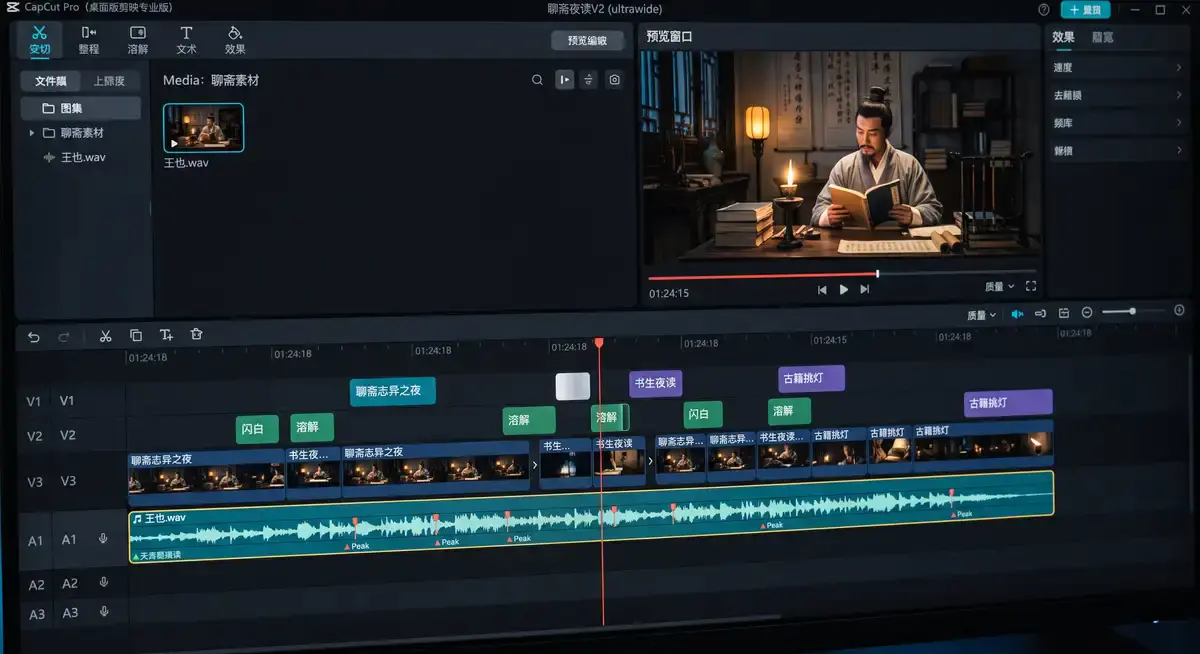Click the teal plus button in the title bar
Screen dimensions: 1200x654
point(1086,9)
